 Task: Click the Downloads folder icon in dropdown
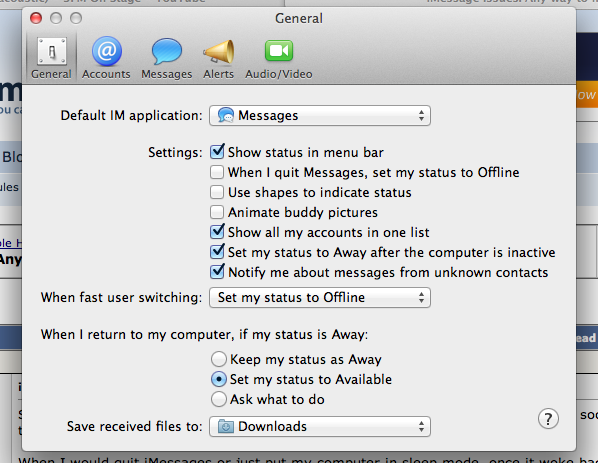click(x=225, y=426)
